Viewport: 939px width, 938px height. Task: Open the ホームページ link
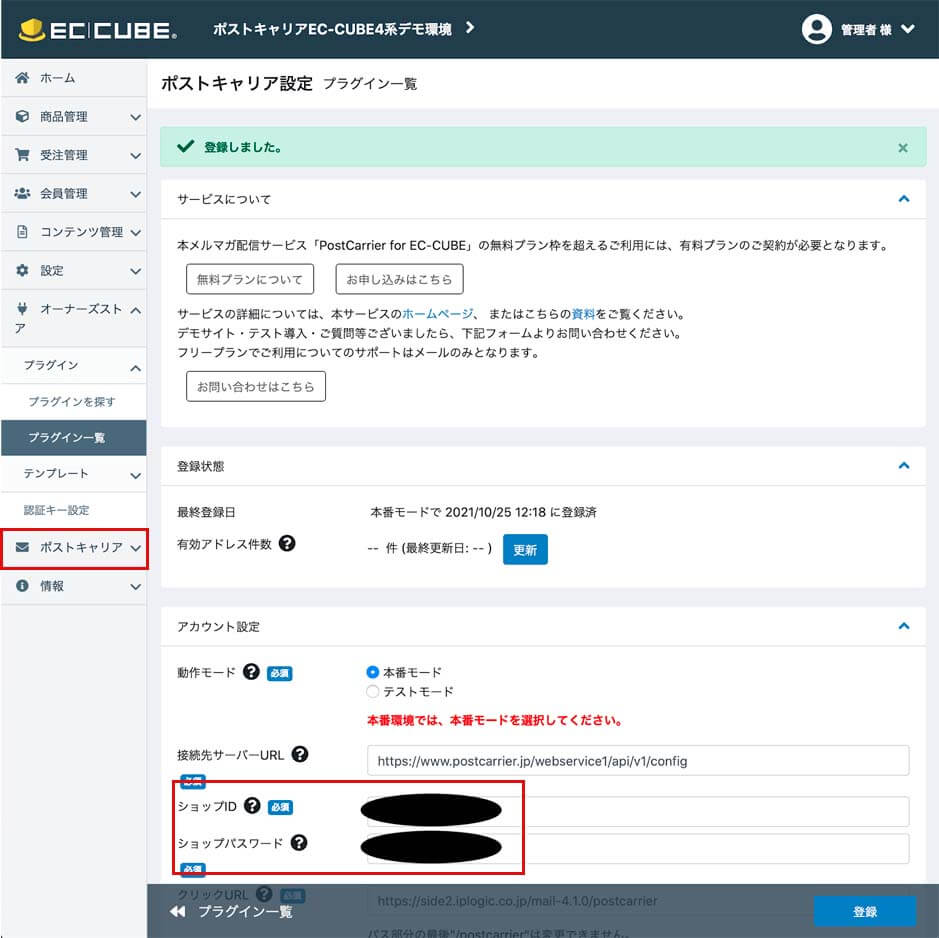pos(438,314)
